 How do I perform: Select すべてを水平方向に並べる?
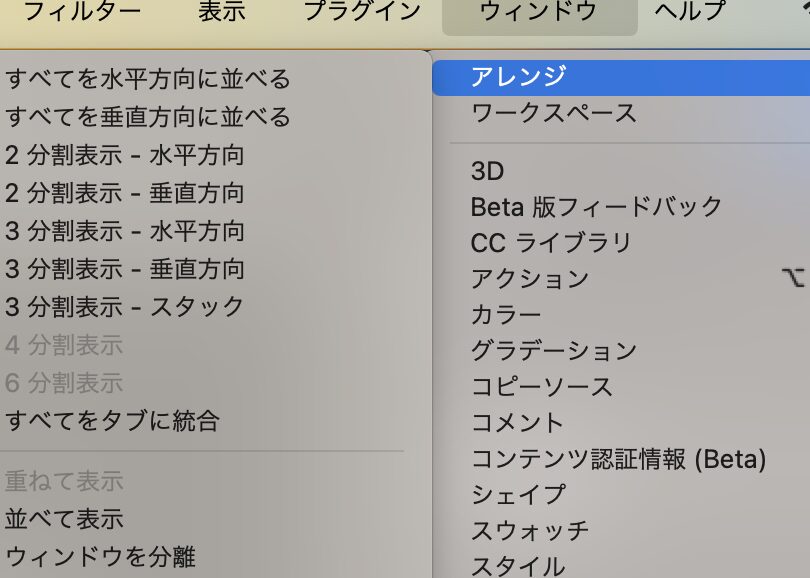tap(148, 79)
